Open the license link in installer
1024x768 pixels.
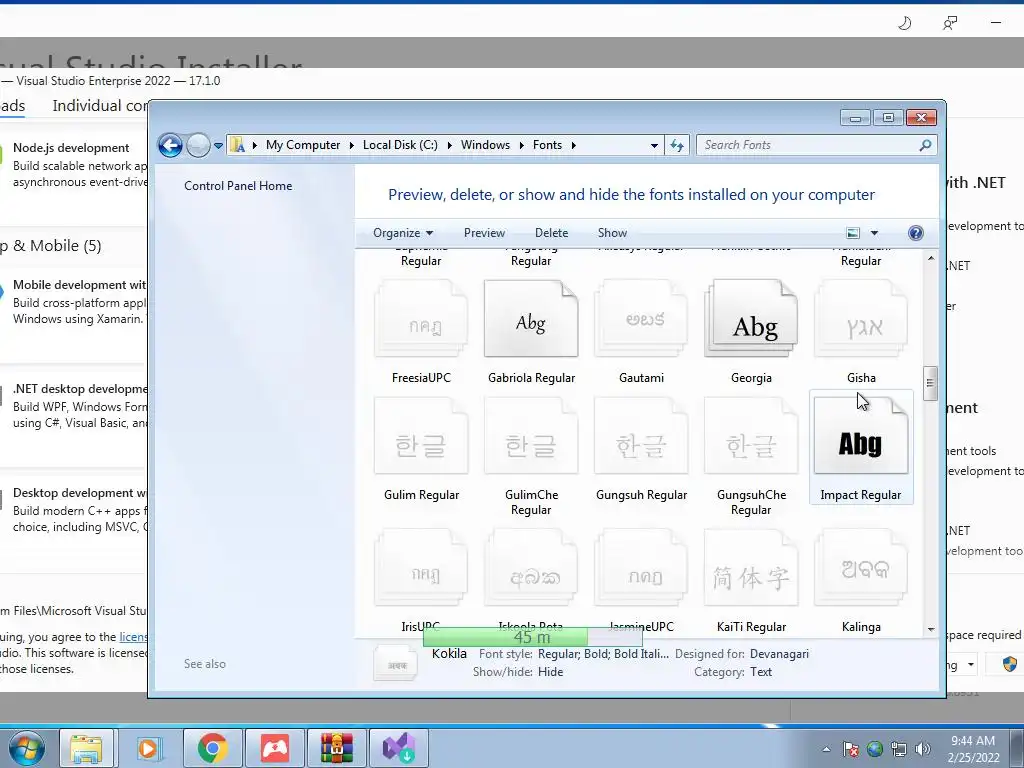[x=134, y=637]
